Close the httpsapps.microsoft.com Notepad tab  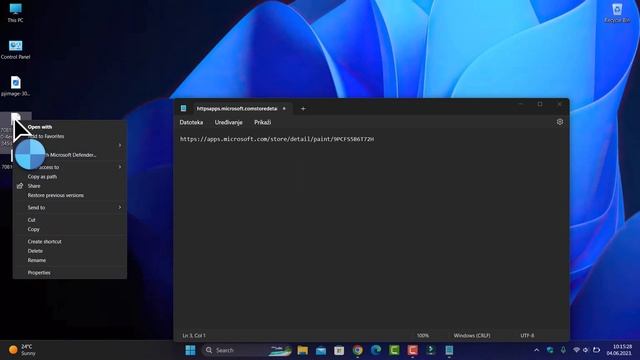pos(284,109)
